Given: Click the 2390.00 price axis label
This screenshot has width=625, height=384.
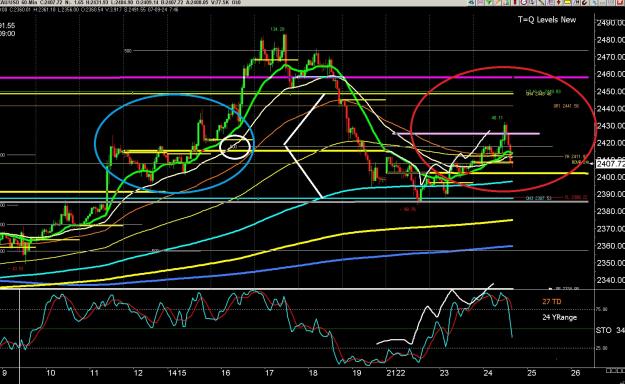Looking at the screenshot, I should [610, 194].
